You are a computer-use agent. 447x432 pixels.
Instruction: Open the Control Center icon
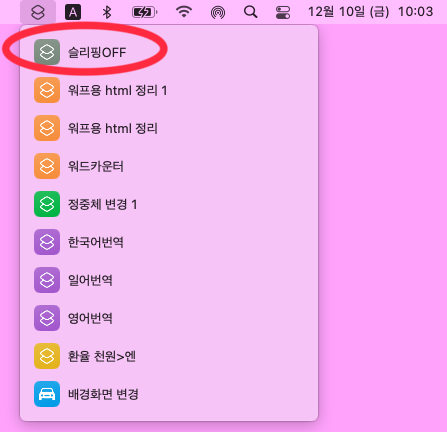point(283,13)
